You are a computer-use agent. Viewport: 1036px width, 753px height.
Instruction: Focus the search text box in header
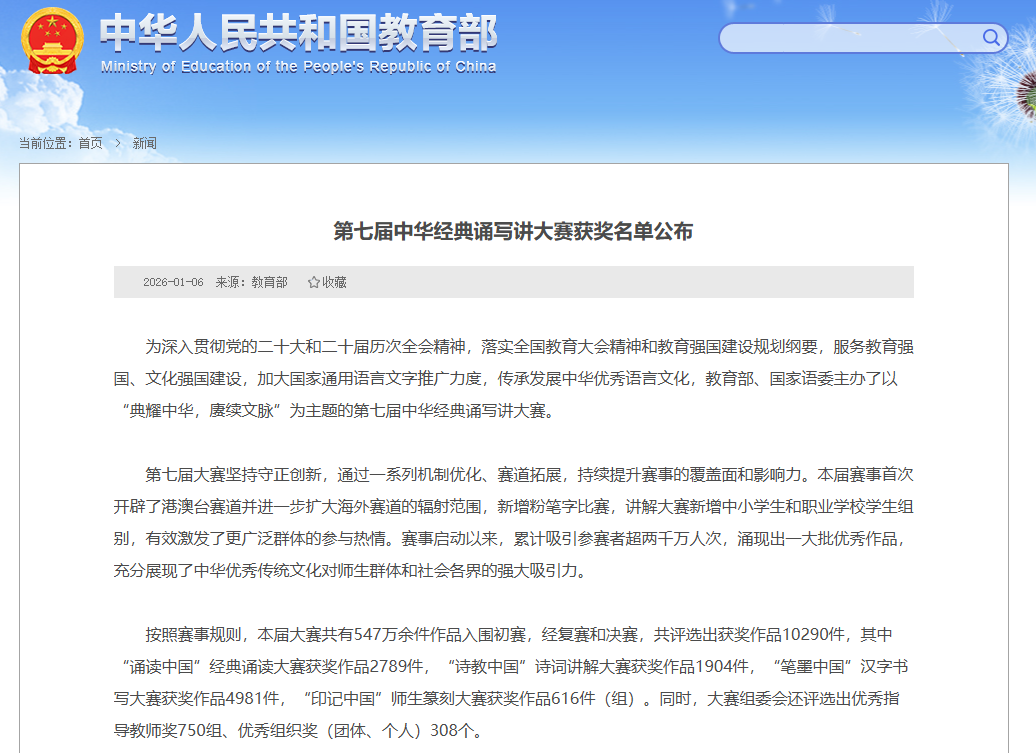coord(850,38)
